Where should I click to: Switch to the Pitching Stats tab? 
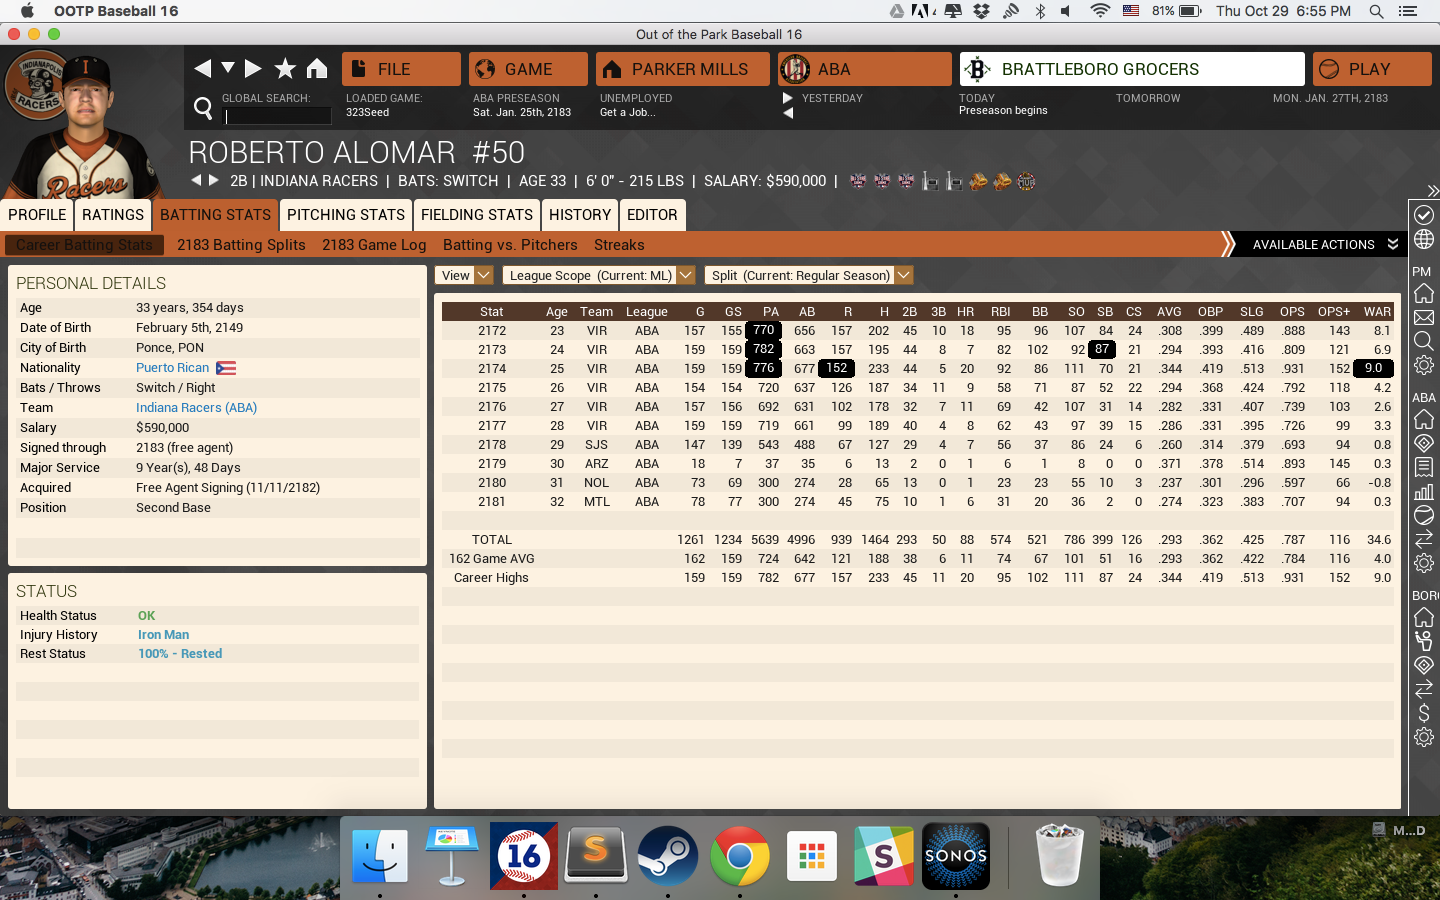click(x=345, y=214)
